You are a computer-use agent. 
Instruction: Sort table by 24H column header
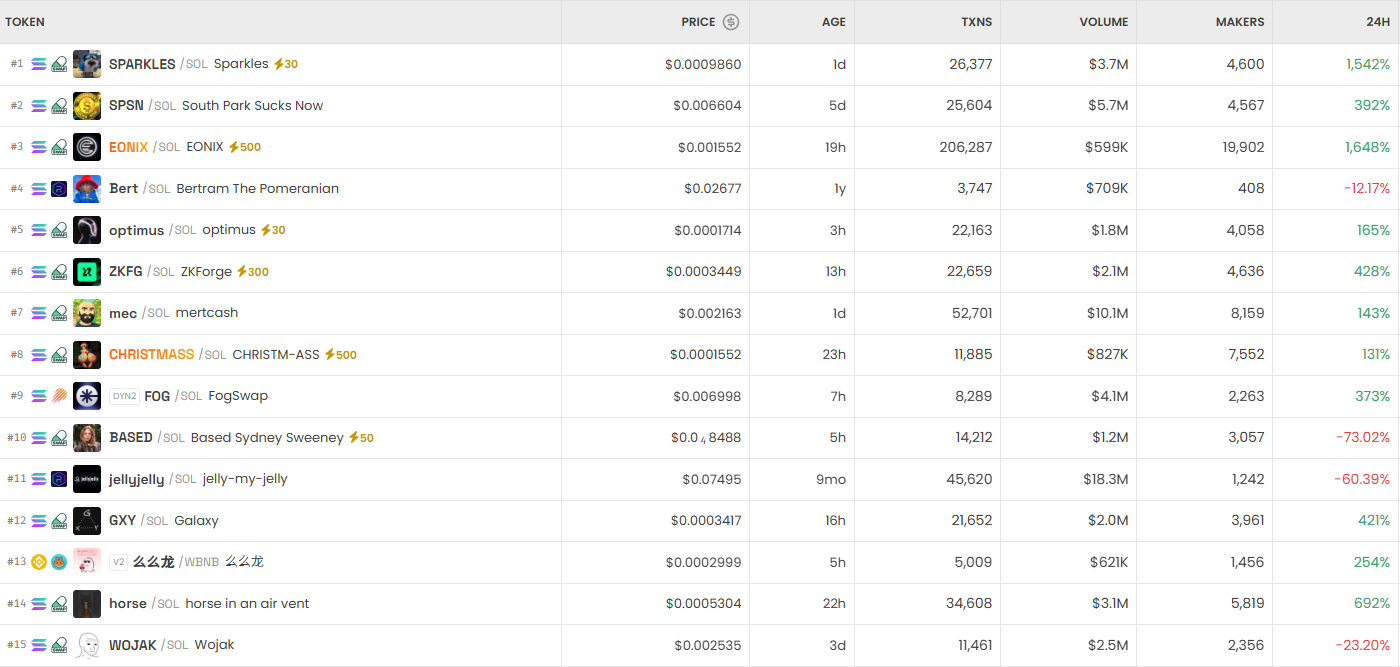[x=1377, y=22]
